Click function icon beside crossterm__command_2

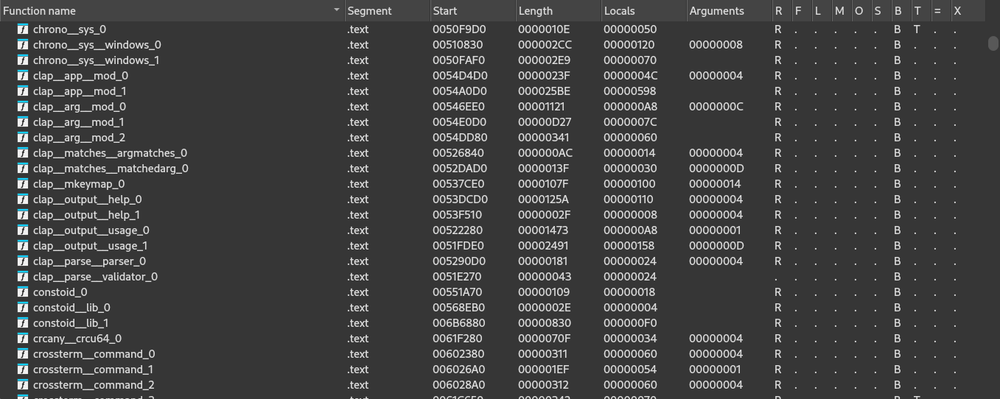click(23, 385)
